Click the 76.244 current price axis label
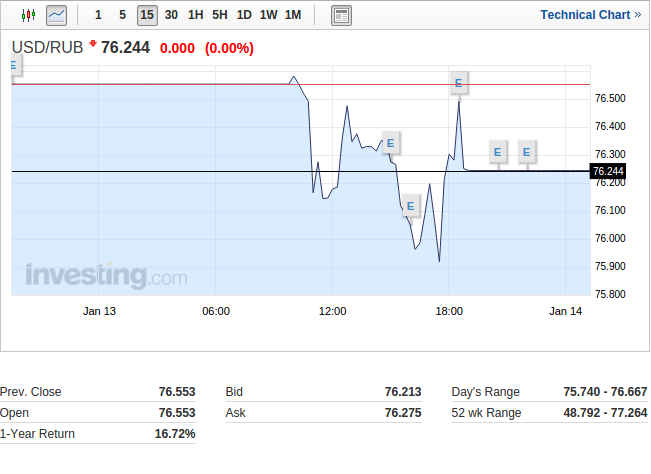This screenshot has height=474, width=651. pos(608,172)
